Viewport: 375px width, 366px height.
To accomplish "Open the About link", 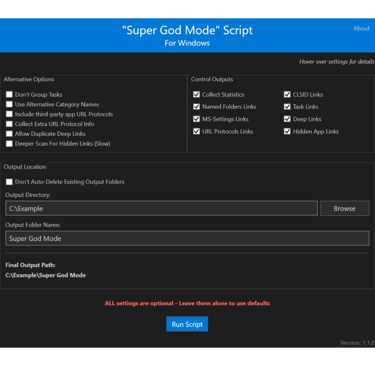I will click(361, 29).
